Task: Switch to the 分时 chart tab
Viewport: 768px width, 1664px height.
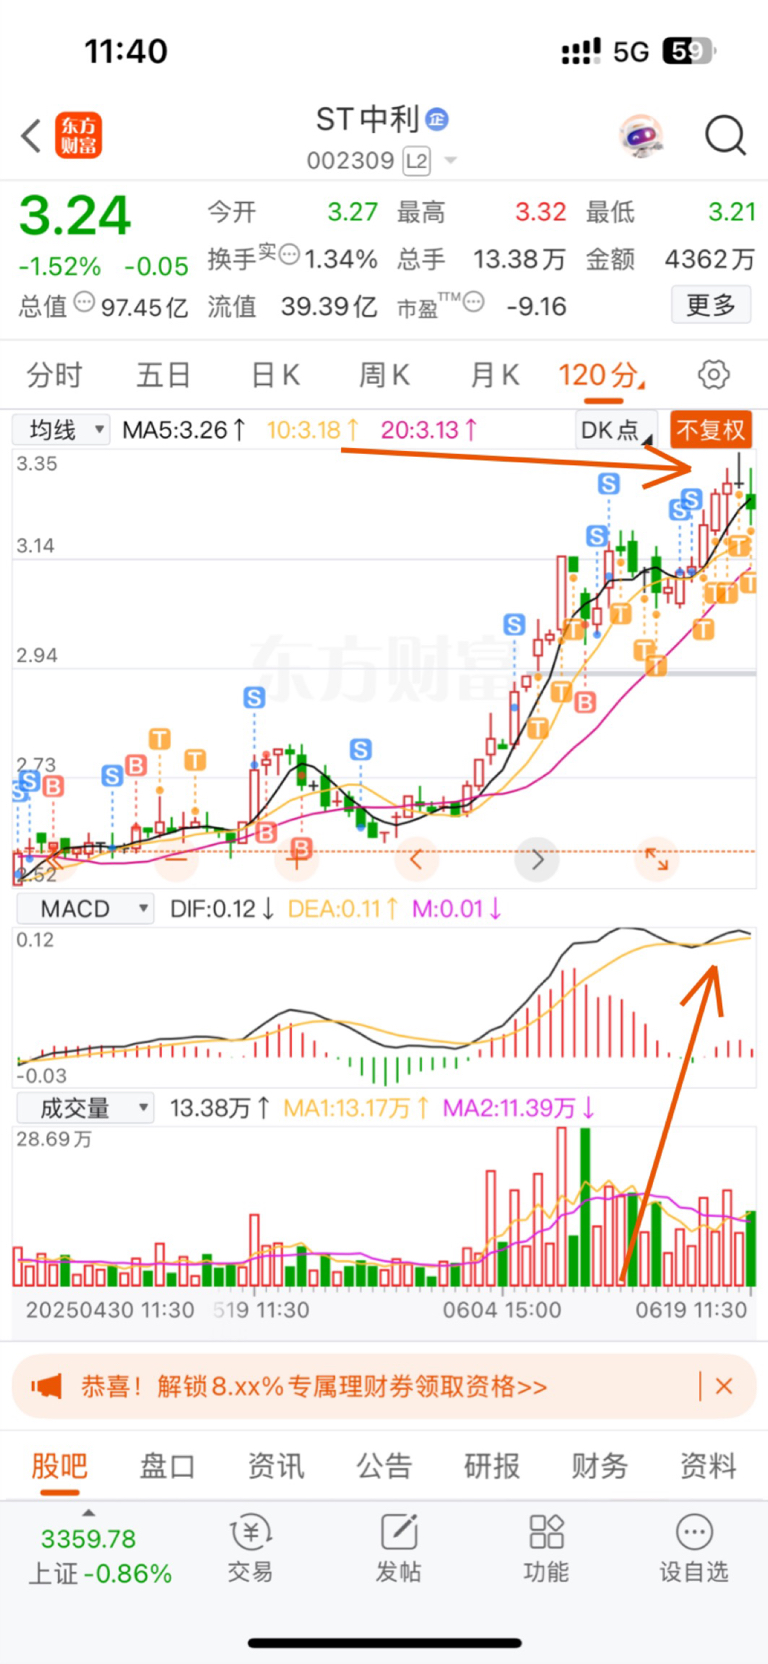Action: click(55, 375)
